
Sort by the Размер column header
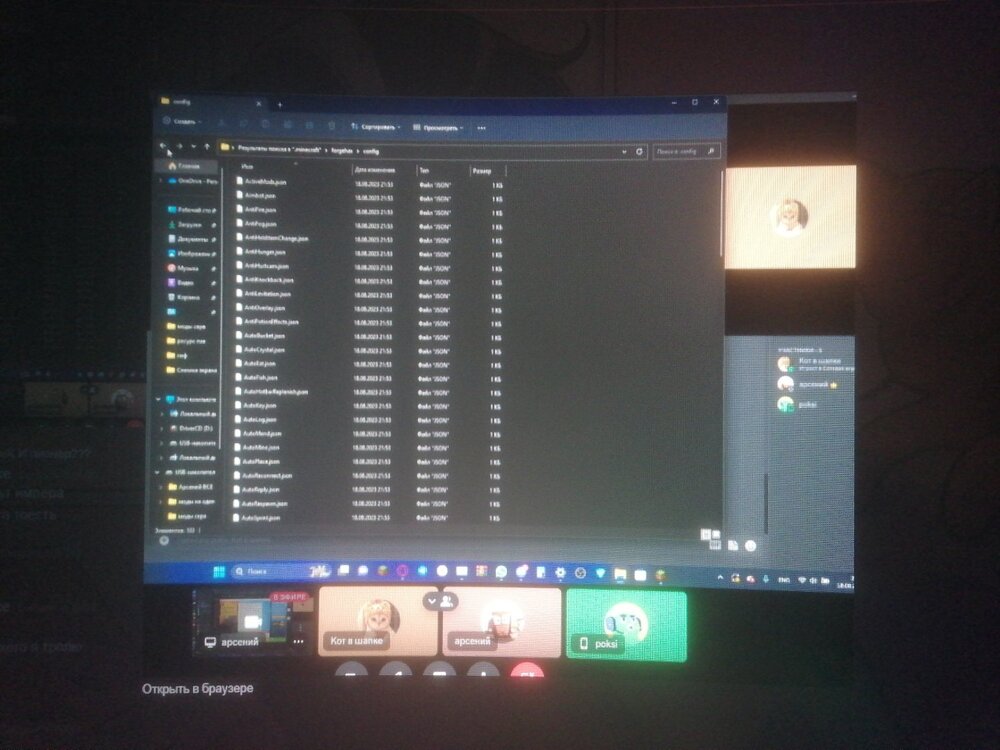482,171
